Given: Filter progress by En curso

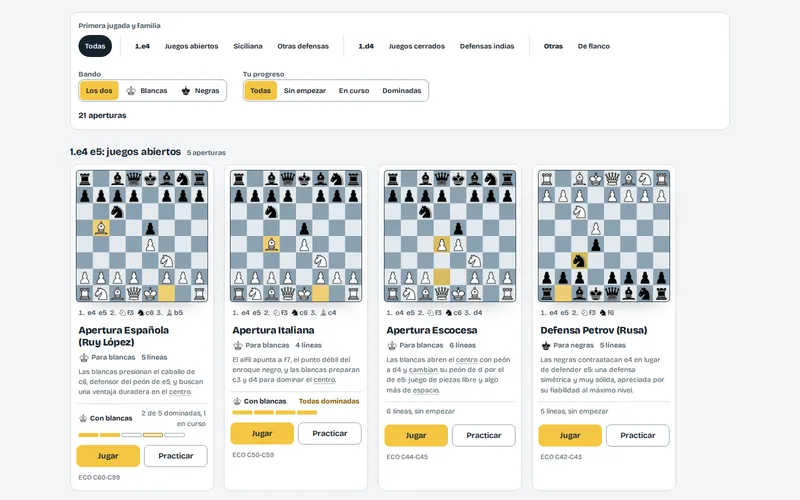Looking at the screenshot, I should coord(354,90).
